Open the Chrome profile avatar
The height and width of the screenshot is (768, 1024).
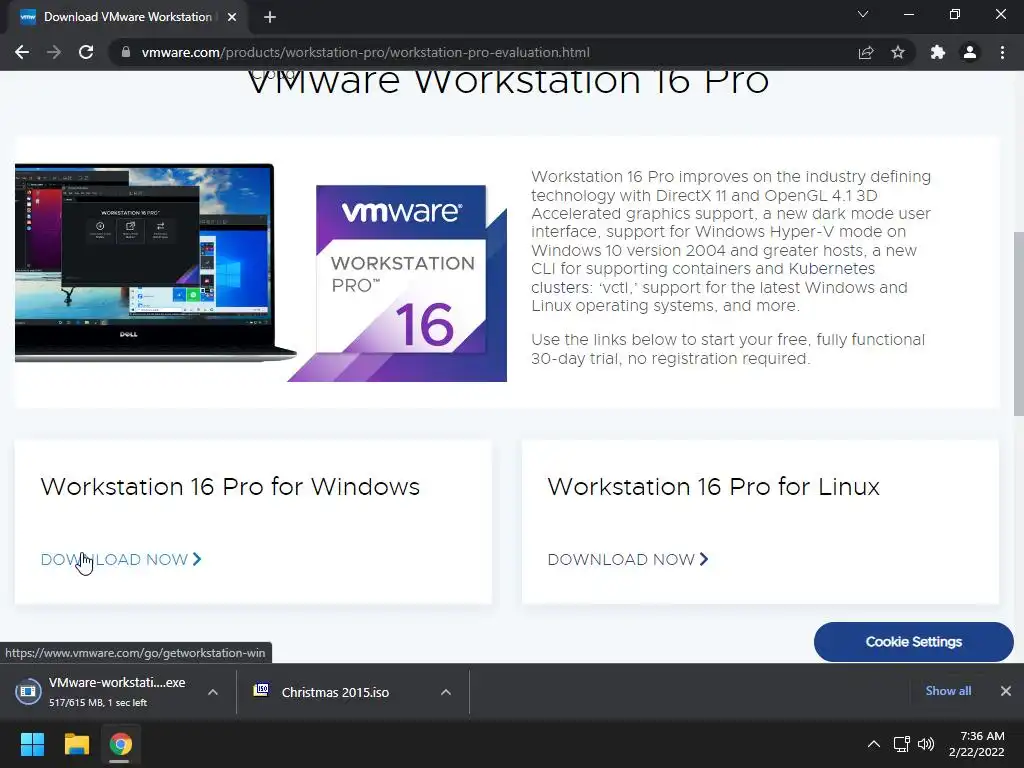[970, 52]
